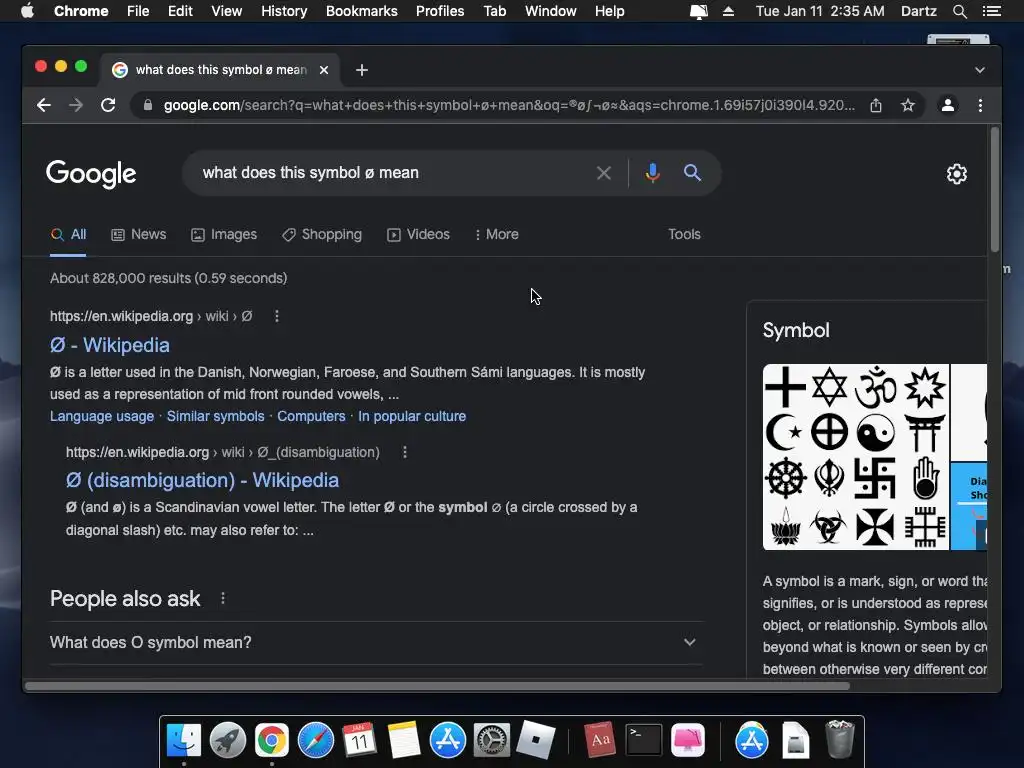Open the Computers sitelink
Image resolution: width=1024 pixels, height=768 pixels.
click(311, 416)
